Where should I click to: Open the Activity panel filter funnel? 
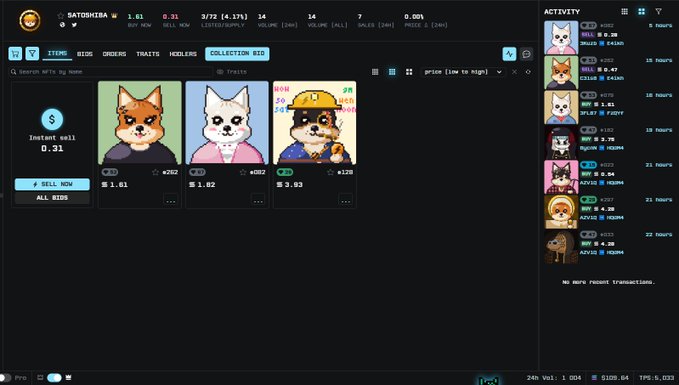pyautogui.click(x=658, y=12)
